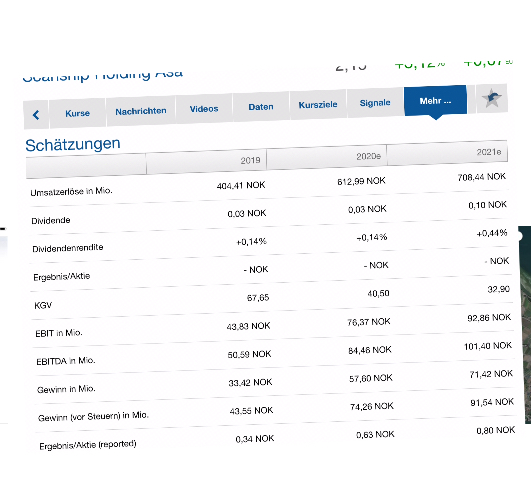This screenshot has height=486, width=531.
Task: Select the 33,42 NOK Gewinn value
Action: [x=250, y=383]
